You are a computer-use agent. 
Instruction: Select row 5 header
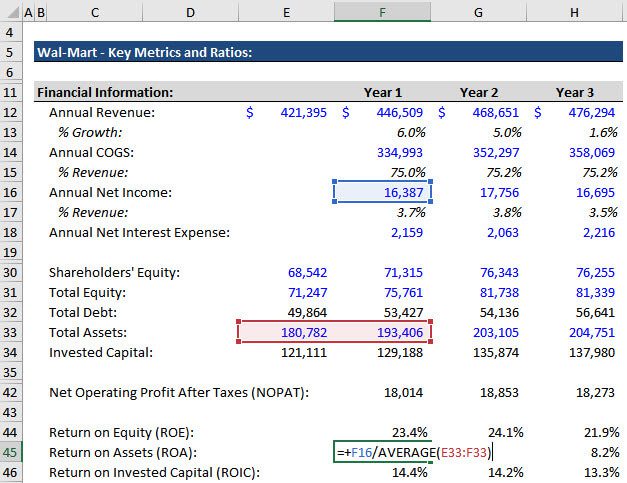(x=10, y=52)
